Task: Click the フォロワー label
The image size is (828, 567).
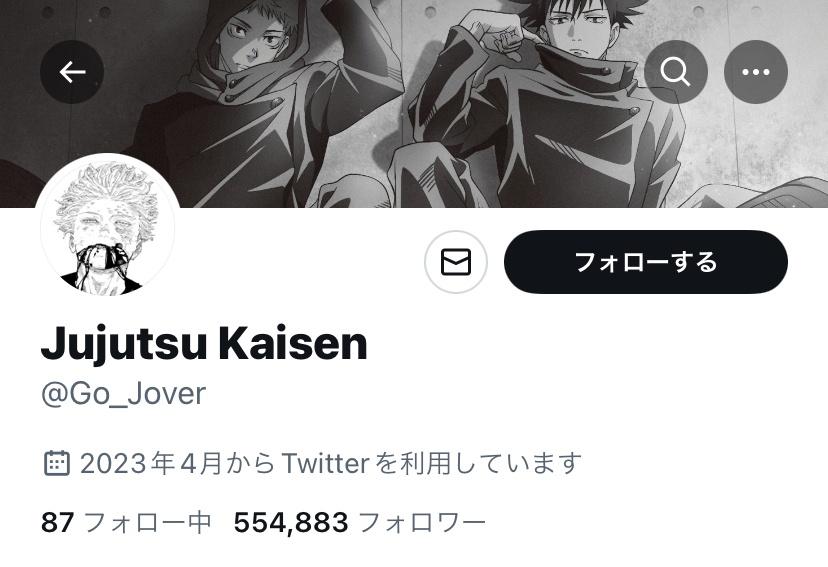Action: coord(422,522)
